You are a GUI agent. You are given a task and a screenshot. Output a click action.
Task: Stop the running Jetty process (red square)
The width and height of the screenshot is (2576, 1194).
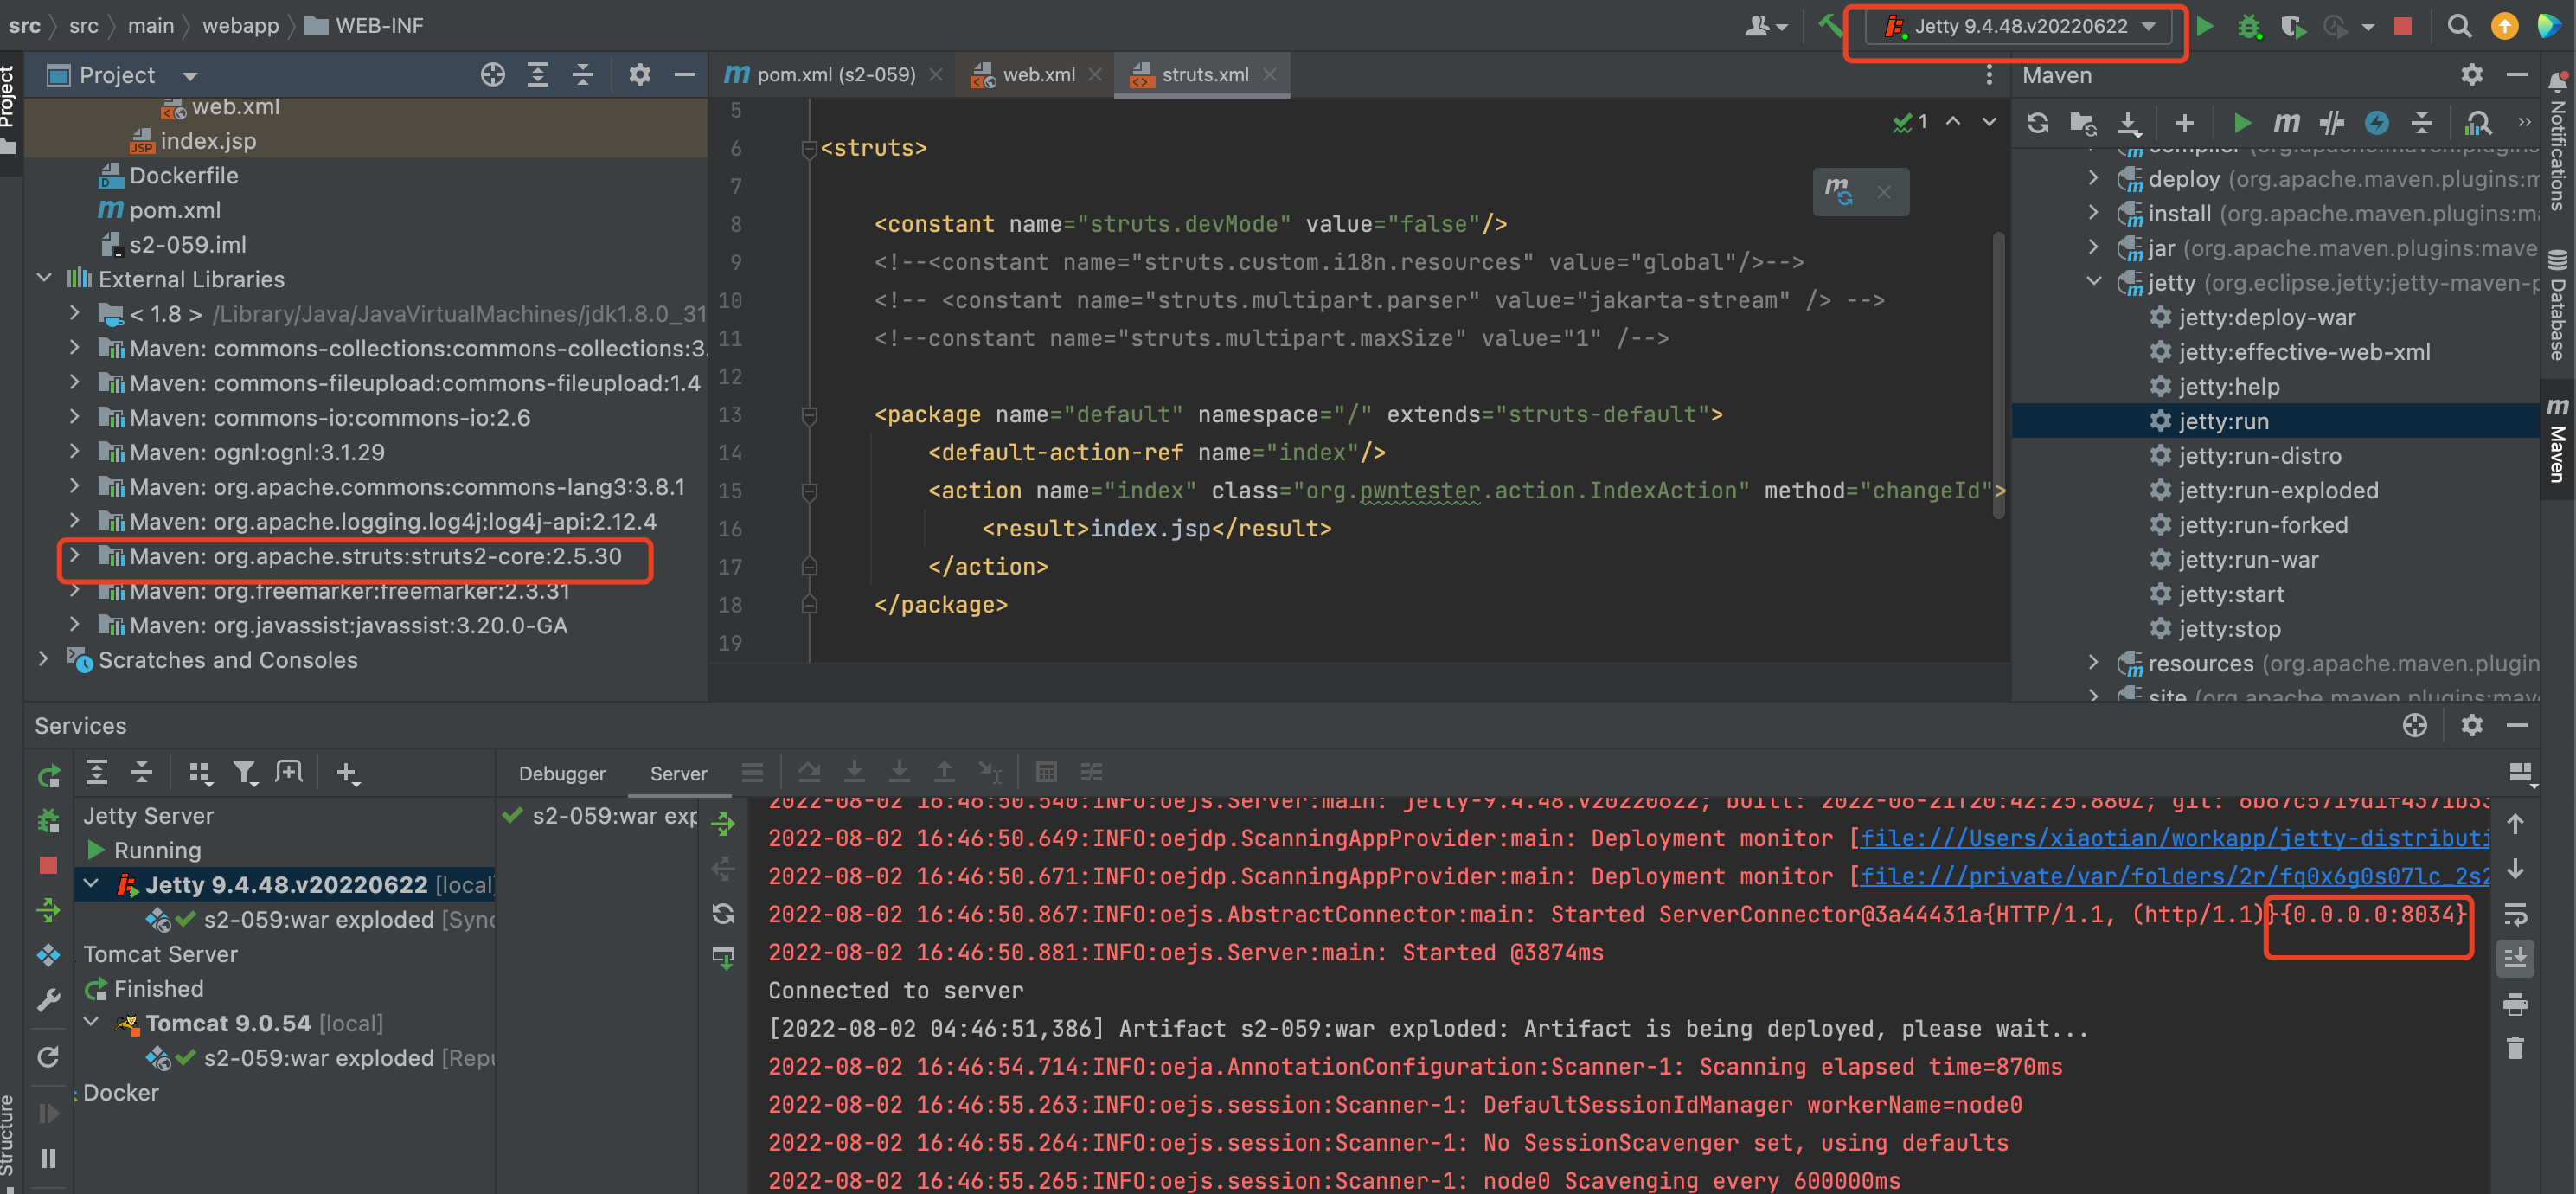[x=2403, y=26]
